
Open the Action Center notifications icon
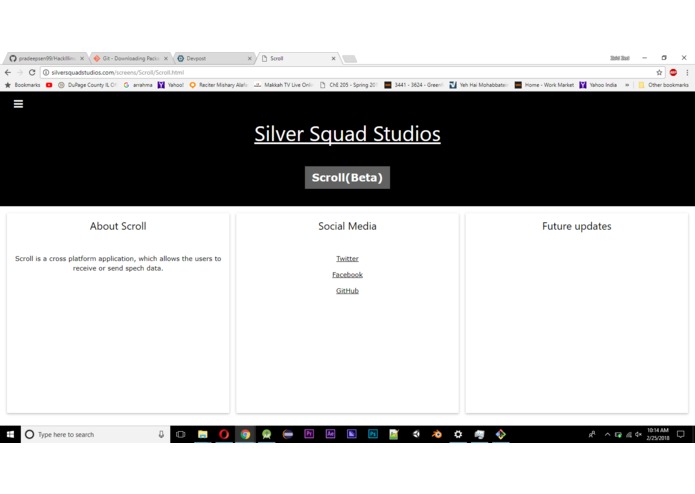[x=681, y=435]
